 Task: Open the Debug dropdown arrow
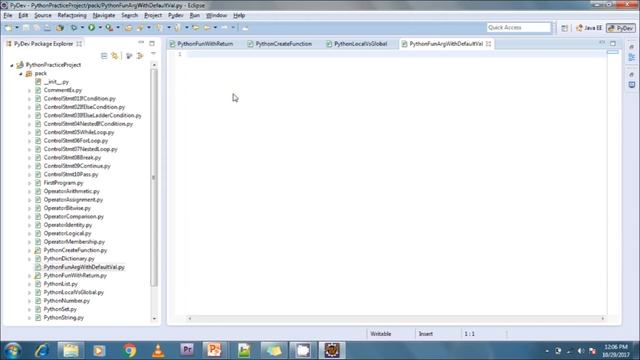82,28
